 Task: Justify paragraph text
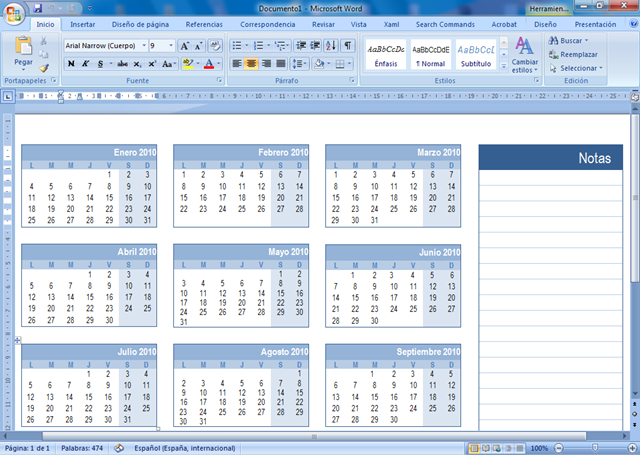click(x=281, y=64)
